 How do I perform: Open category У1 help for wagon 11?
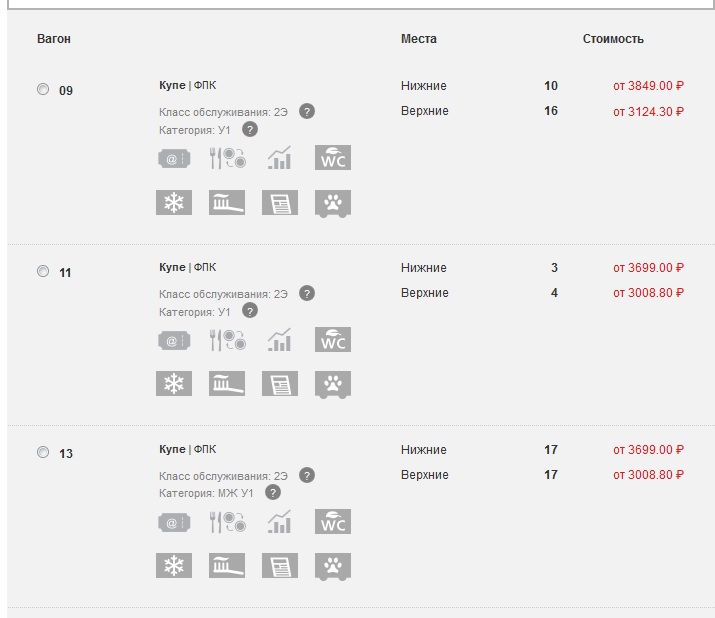coord(250,311)
